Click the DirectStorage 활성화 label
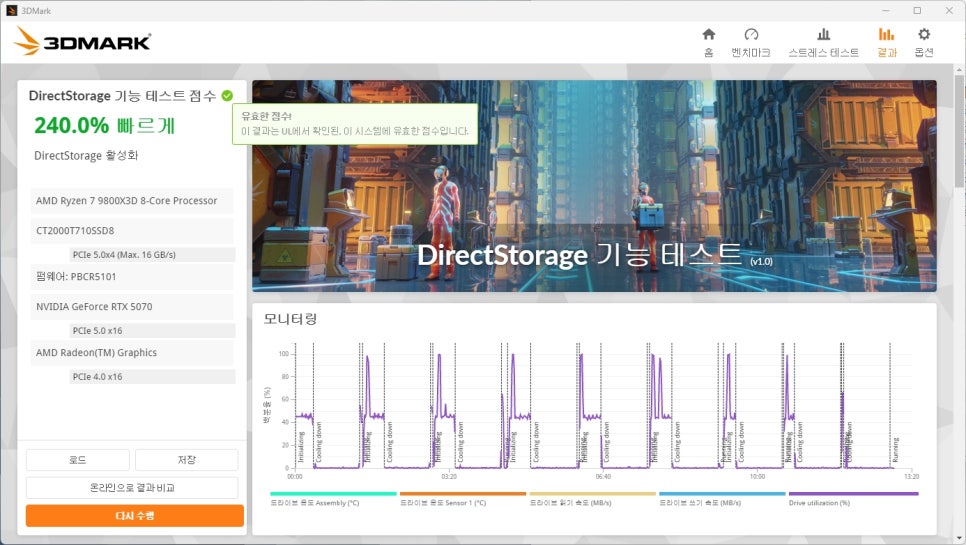The width and height of the screenshot is (966, 545). click(x=86, y=155)
